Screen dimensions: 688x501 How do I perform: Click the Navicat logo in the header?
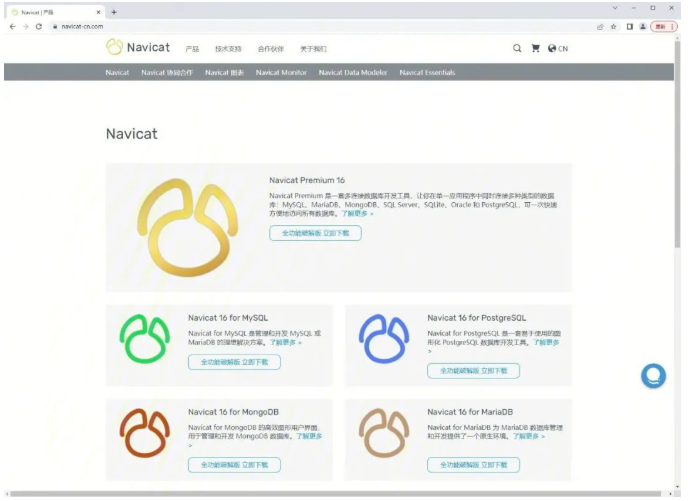(x=138, y=47)
